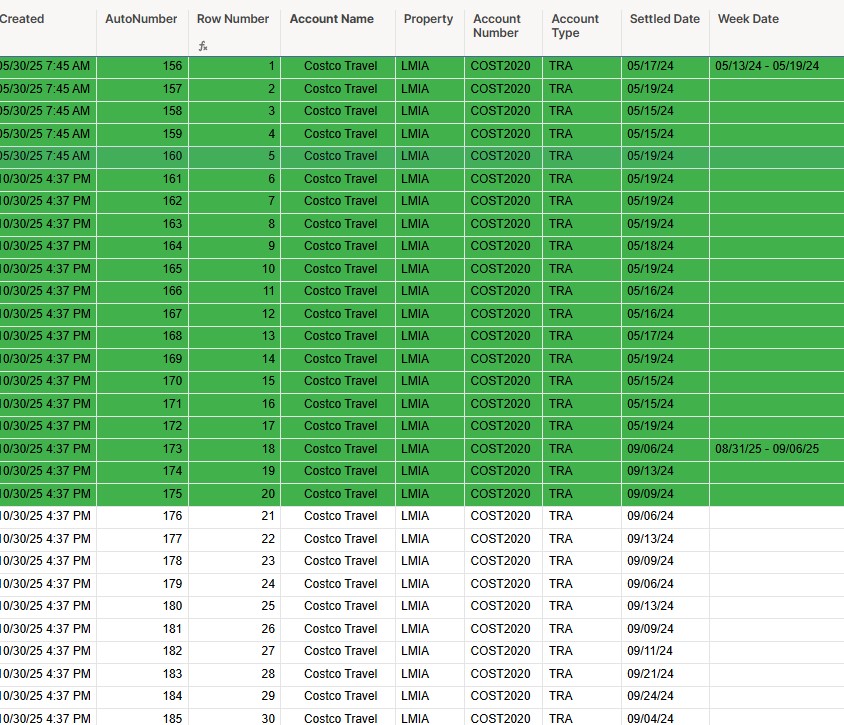
Task: Click the formula icon under Row Number header
Action: (x=202, y=46)
